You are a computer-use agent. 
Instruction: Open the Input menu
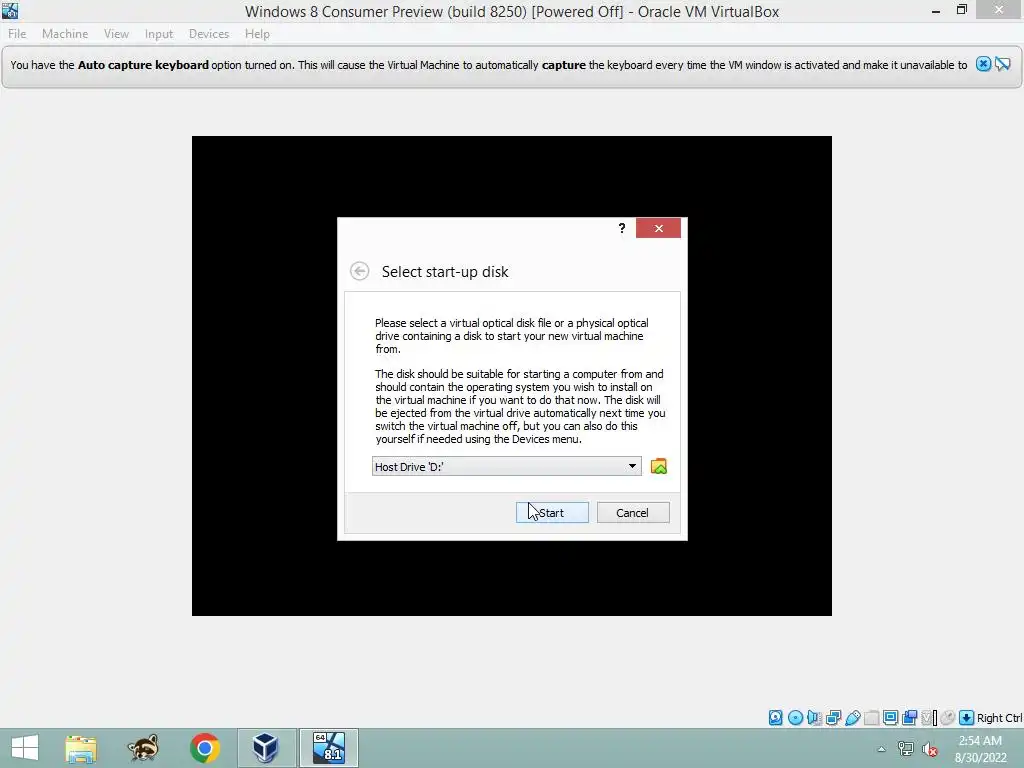point(159,34)
